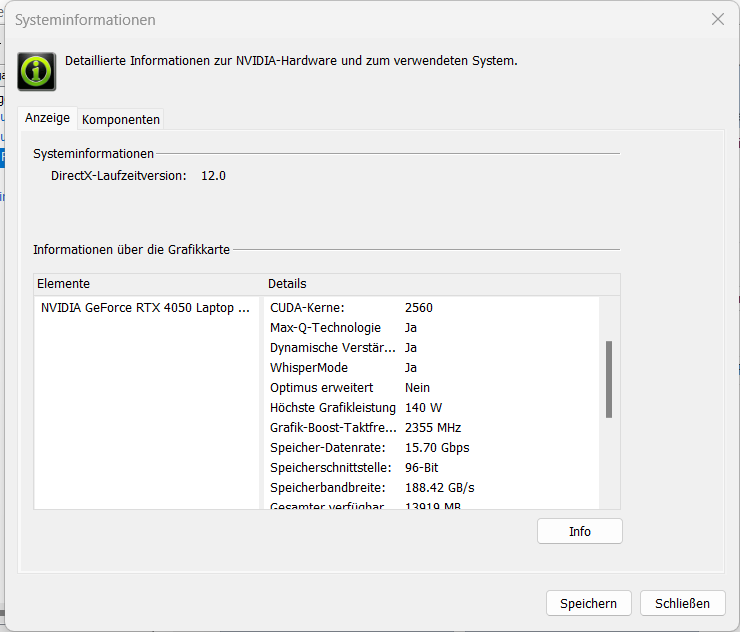Click the Speichern button
The image size is (740, 632).
588,603
